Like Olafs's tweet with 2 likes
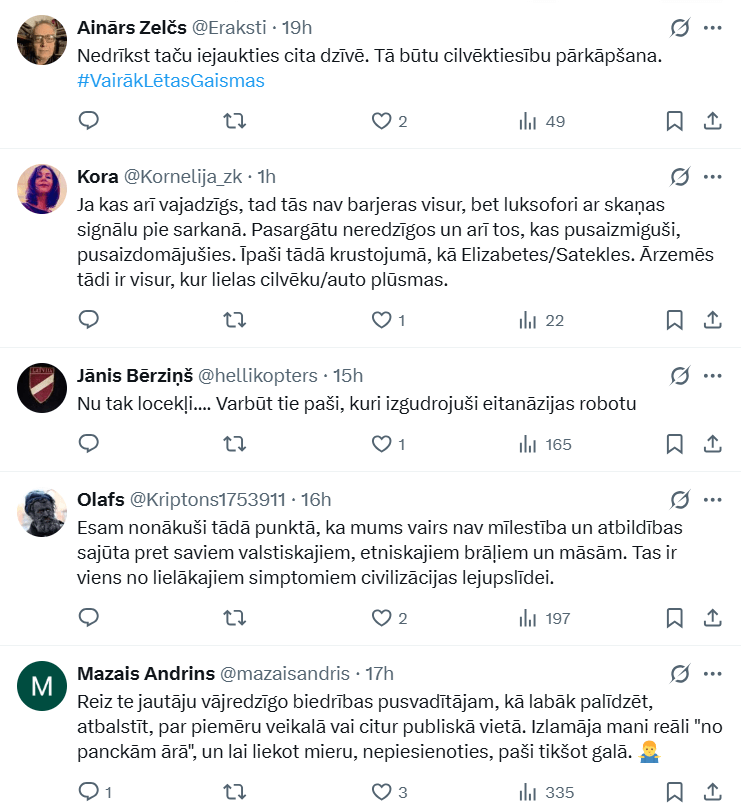Screen dimensions: 741x803 pos(380,618)
